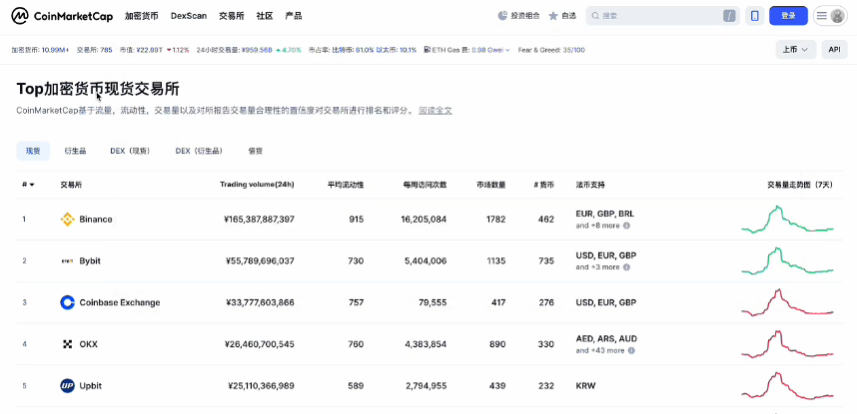Viewport: 857px width, 414px height.
Task: Select the 现货 tab
Action: (33, 151)
